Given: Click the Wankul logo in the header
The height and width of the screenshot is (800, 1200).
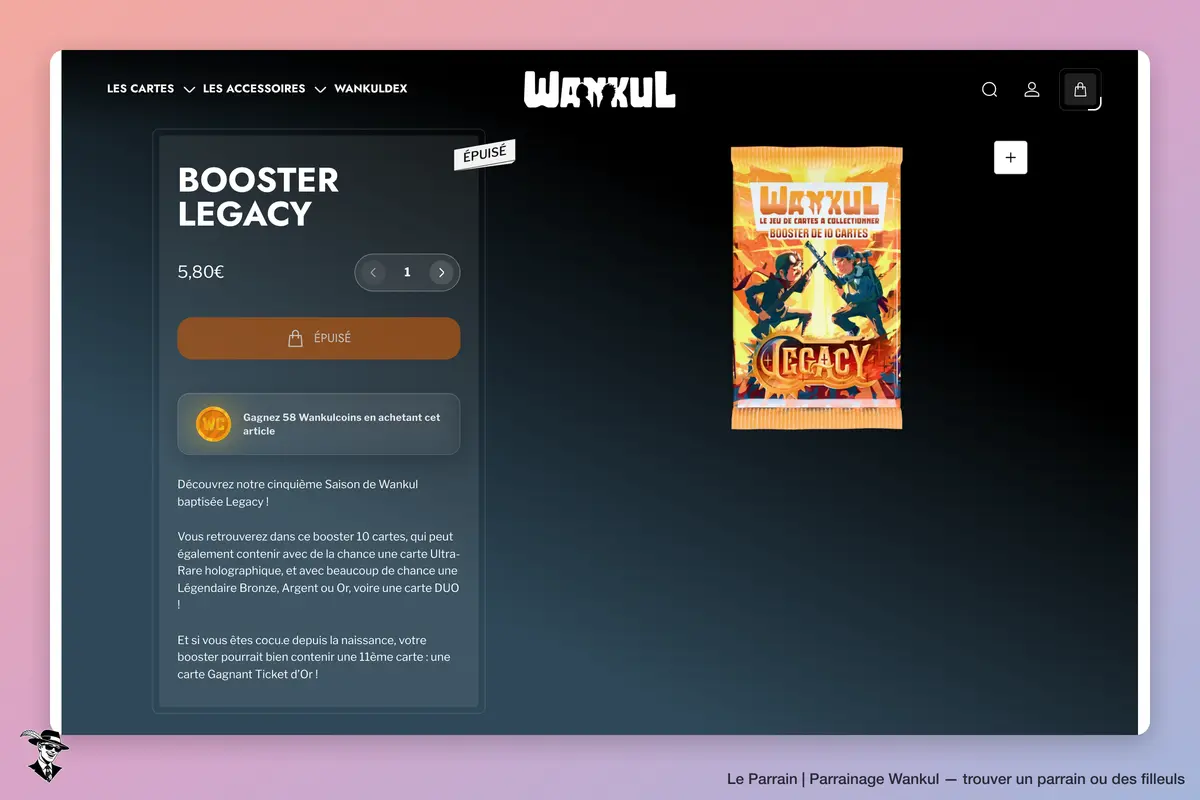Looking at the screenshot, I should (600, 89).
